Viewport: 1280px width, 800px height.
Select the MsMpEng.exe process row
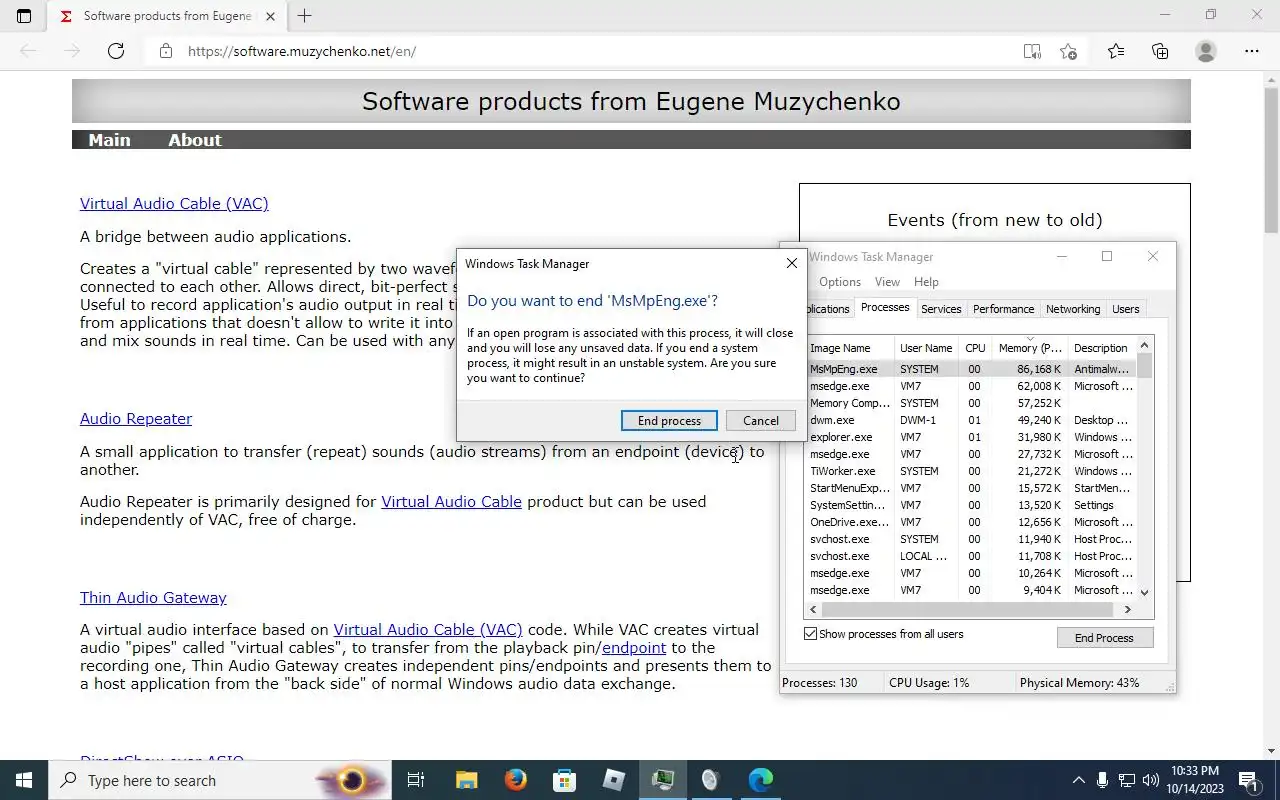(970, 369)
